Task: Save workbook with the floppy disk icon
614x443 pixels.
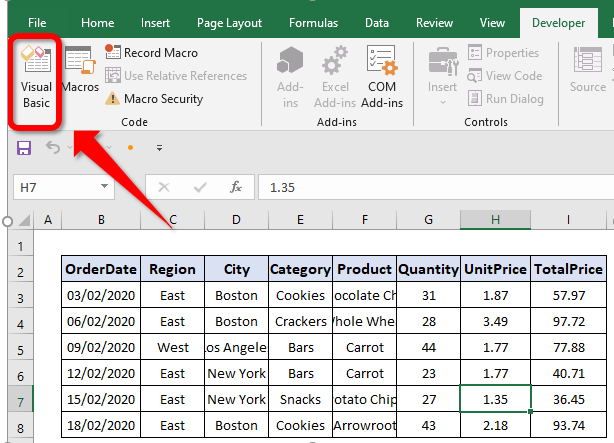Action: click(x=24, y=148)
